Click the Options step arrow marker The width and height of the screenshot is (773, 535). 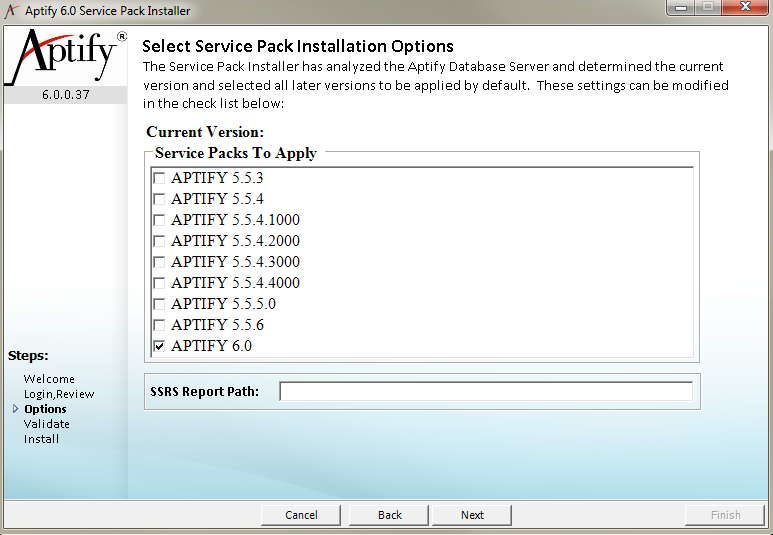15,409
